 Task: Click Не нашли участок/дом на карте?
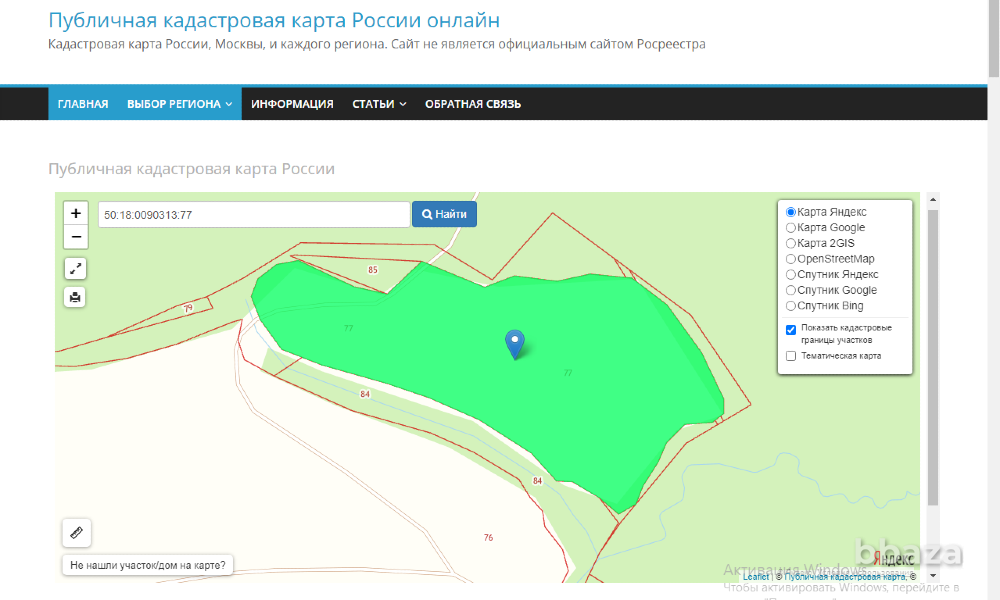click(x=148, y=564)
